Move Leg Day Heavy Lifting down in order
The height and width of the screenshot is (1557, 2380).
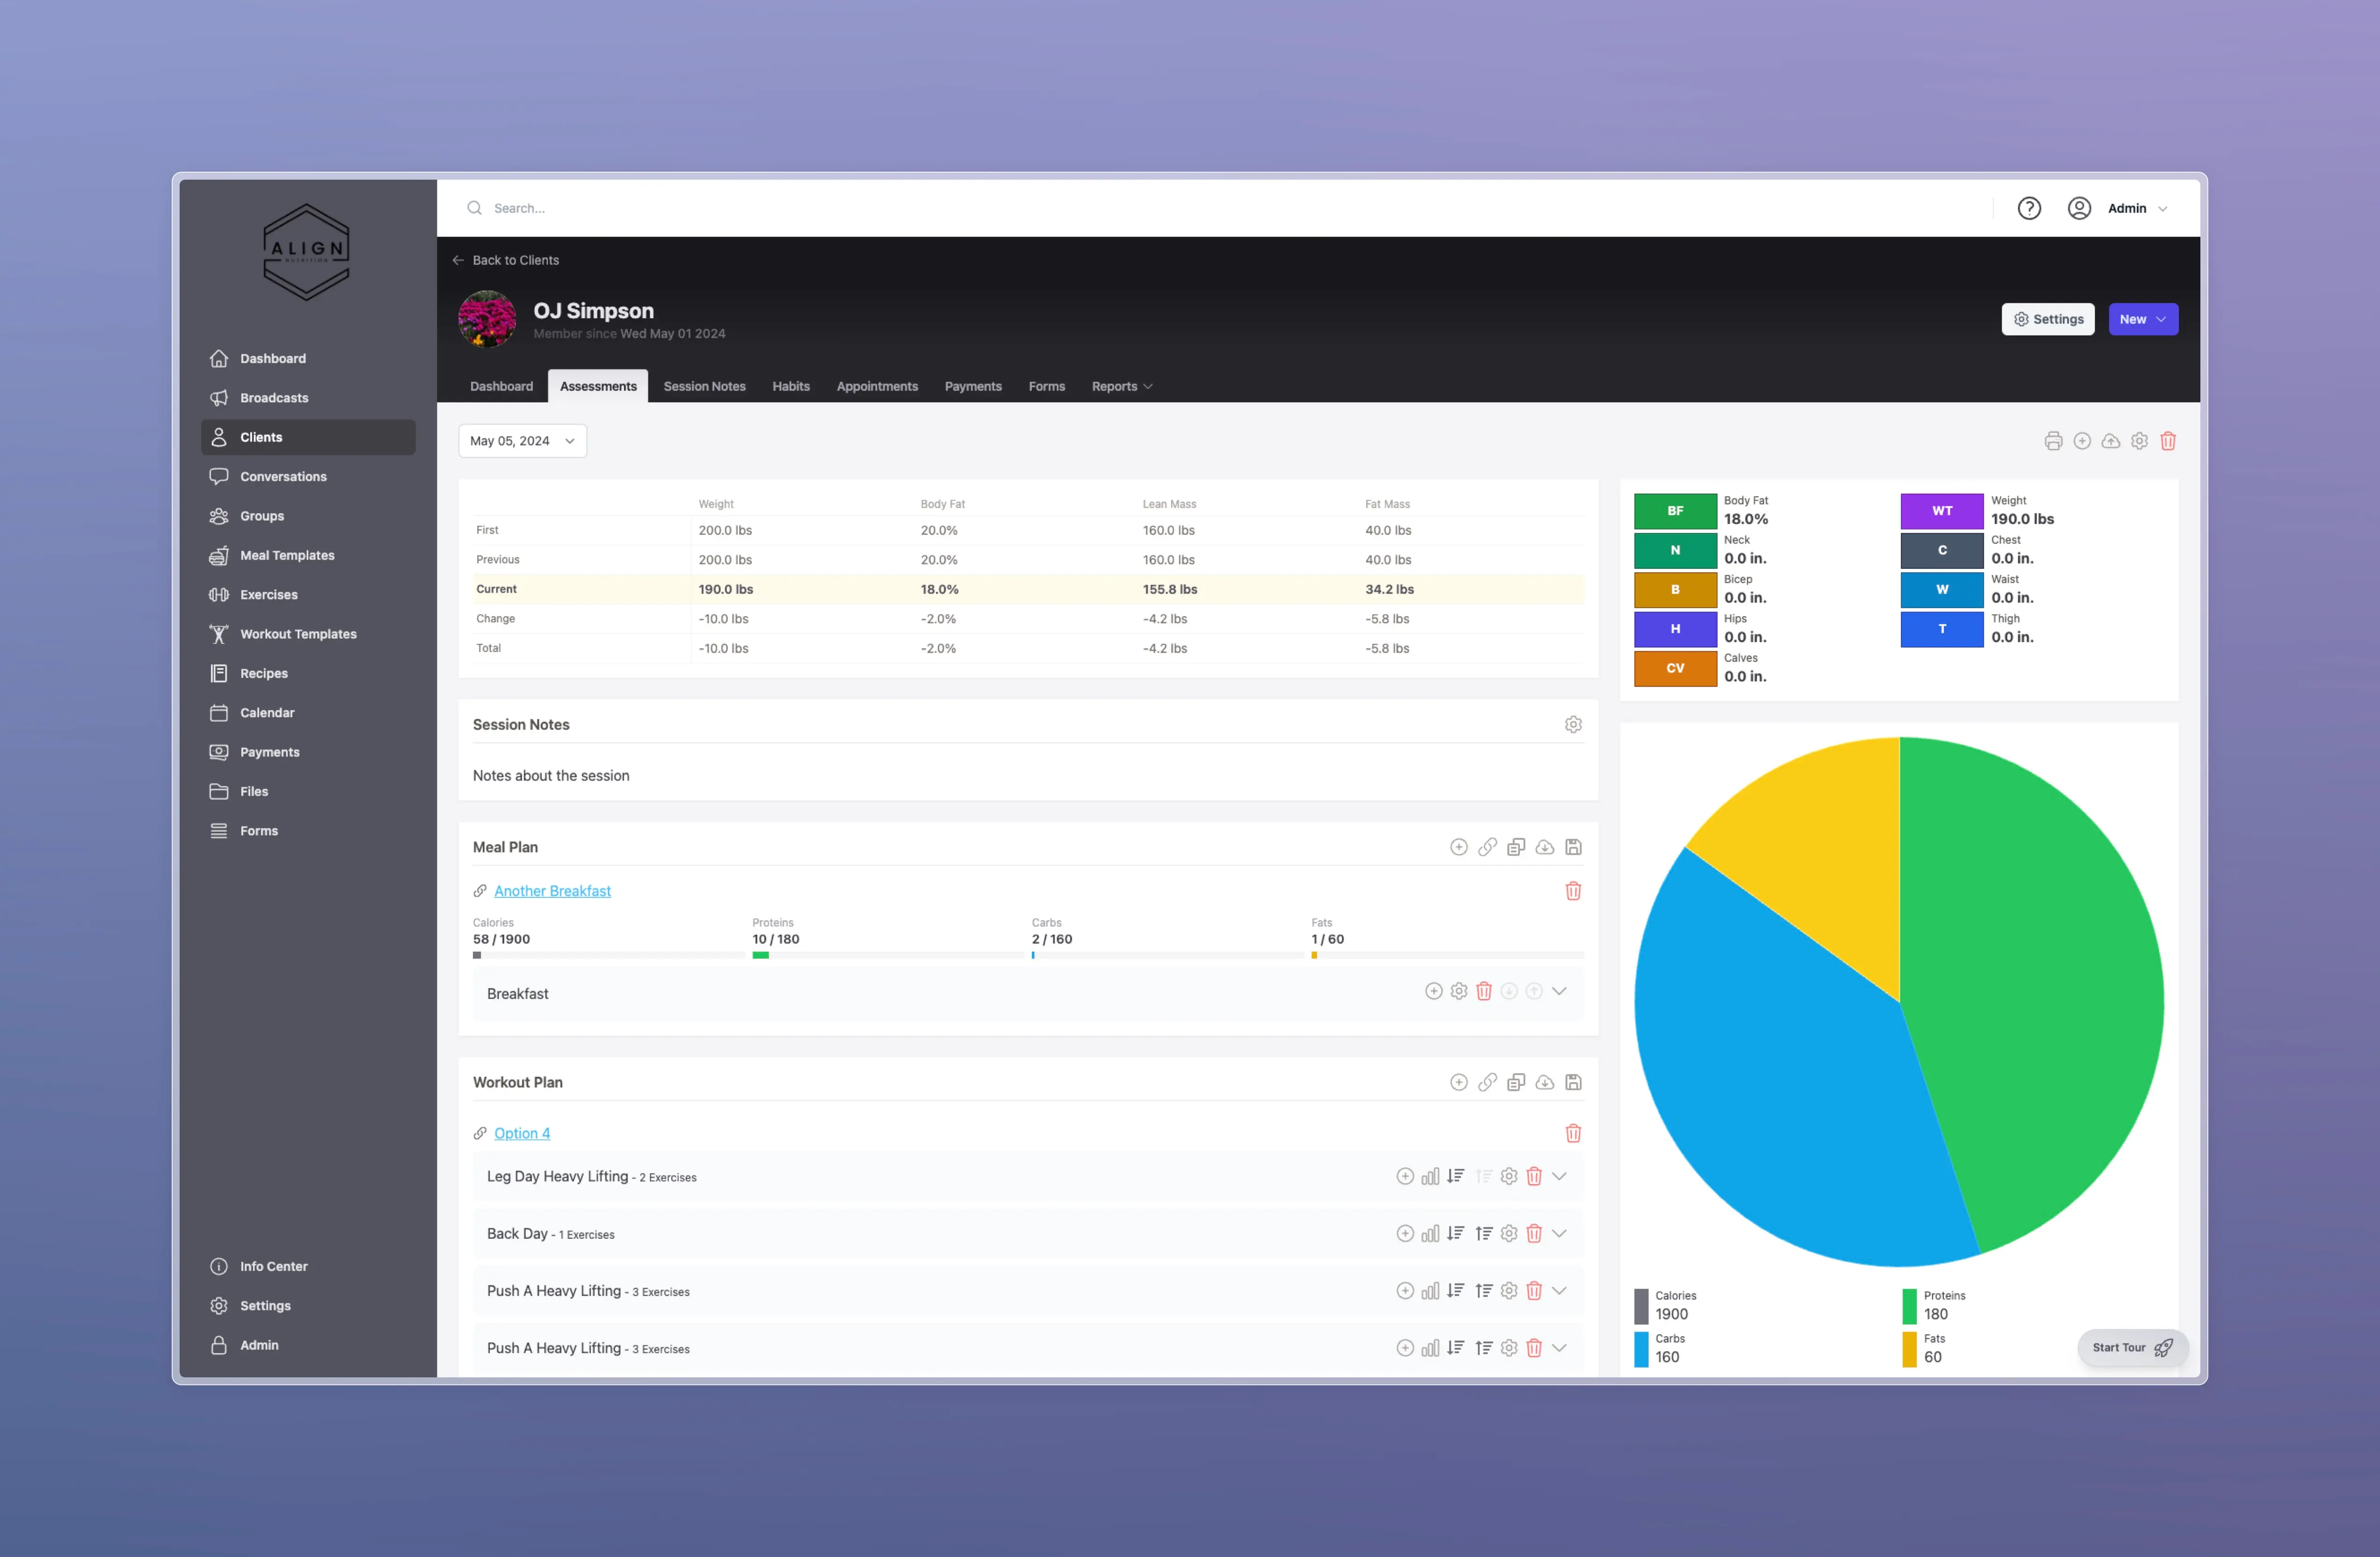point(1456,1176)
